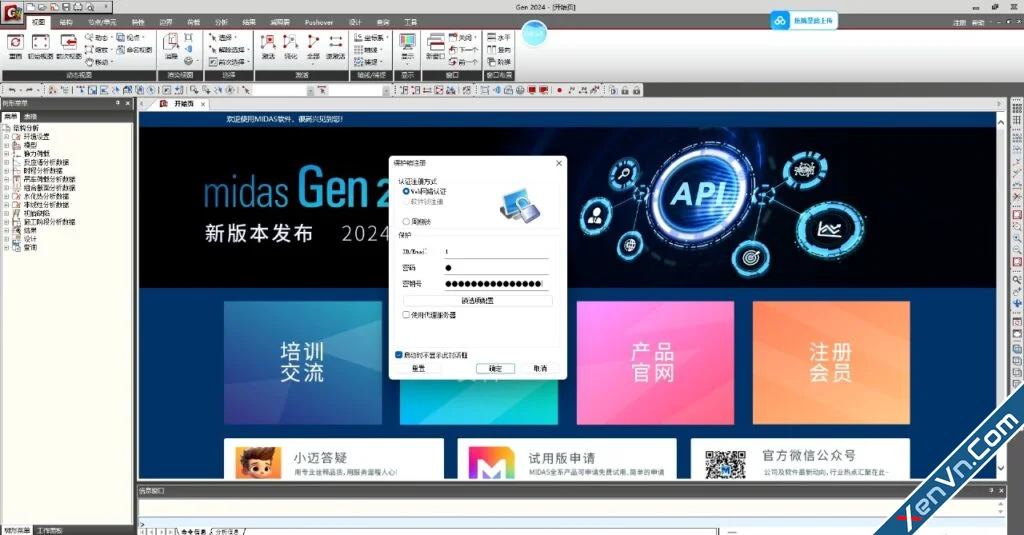Image resolution: width=1024 pixels, height=535 pixels.
Task: Expand the 施工阶段分析数据 tree node
Action: pos(7,221)
